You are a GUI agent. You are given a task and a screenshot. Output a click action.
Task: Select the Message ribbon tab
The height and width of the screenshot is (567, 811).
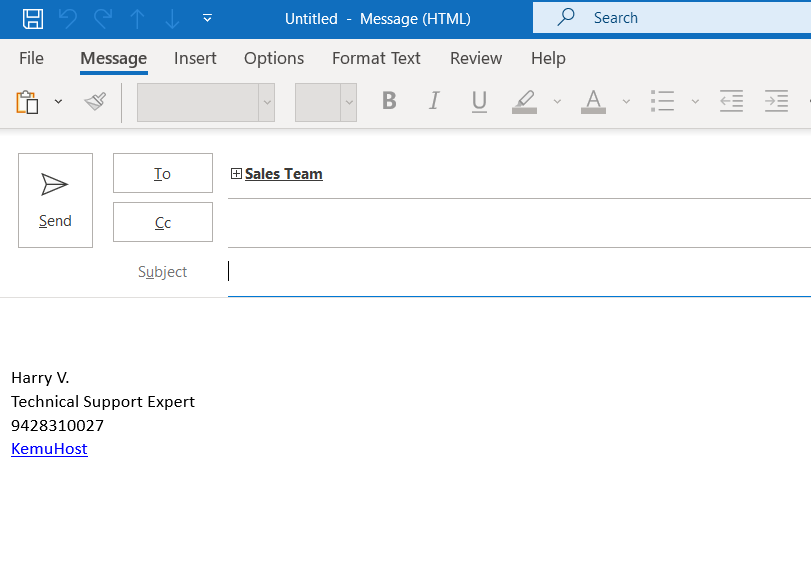[x=114, y=58]
